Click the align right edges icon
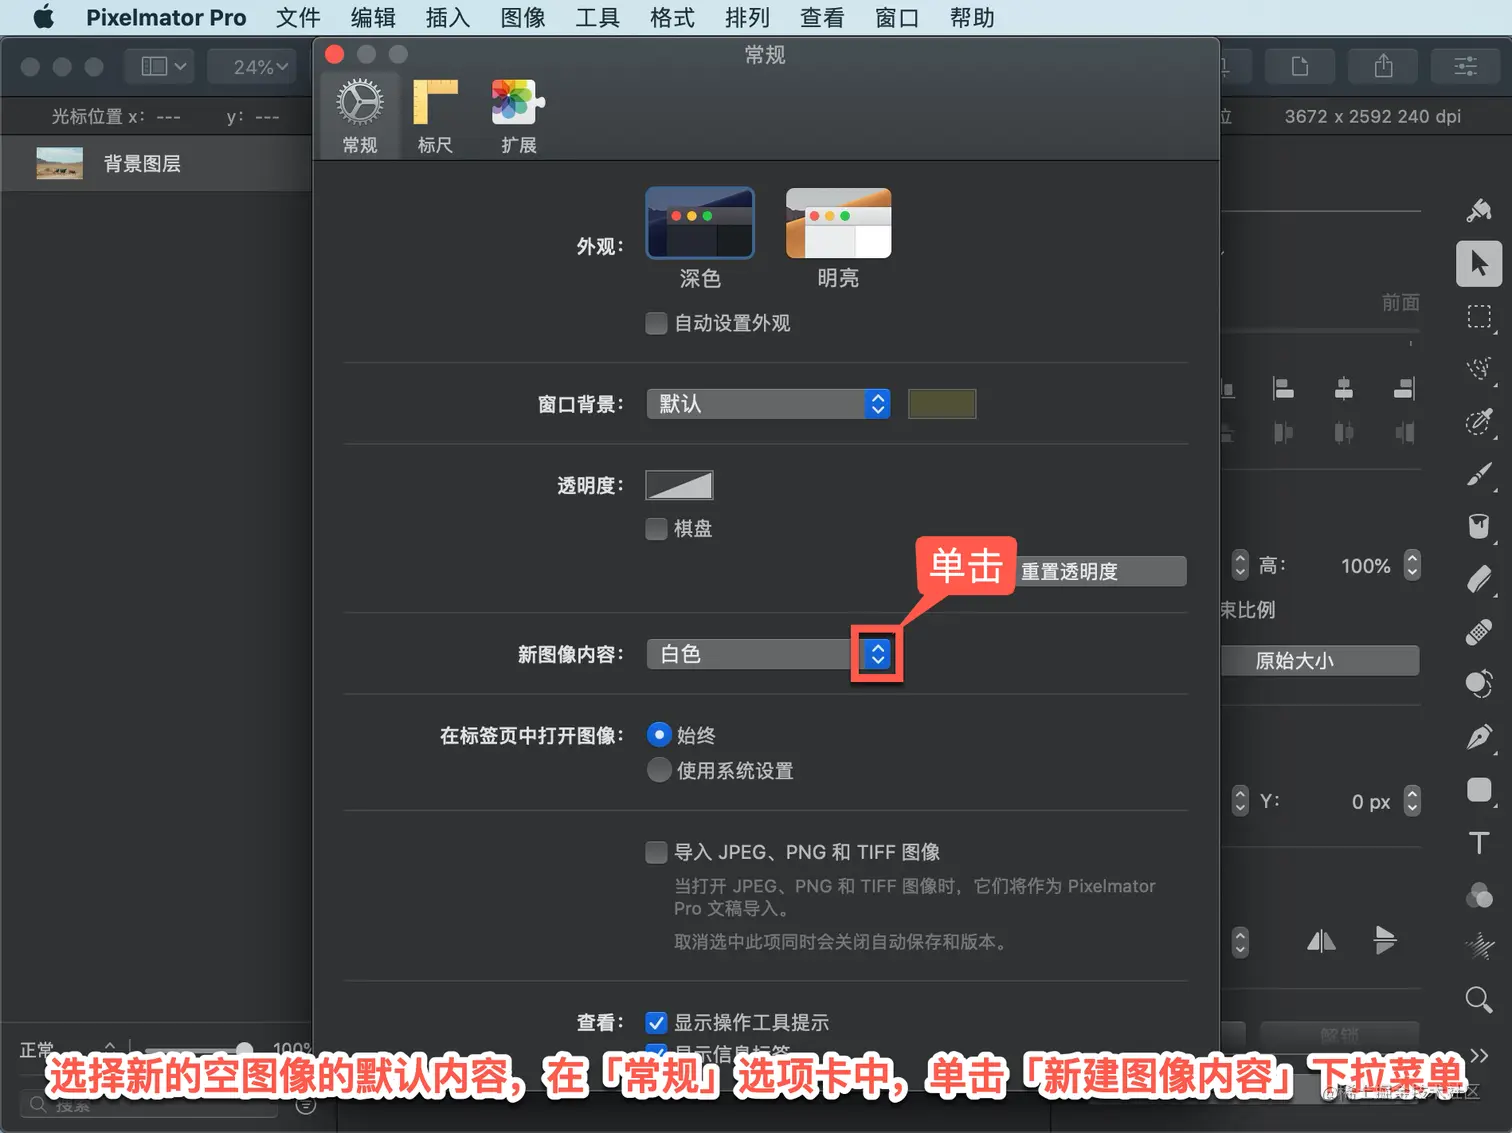1512x1133 pixels. tap(1404, 388)
